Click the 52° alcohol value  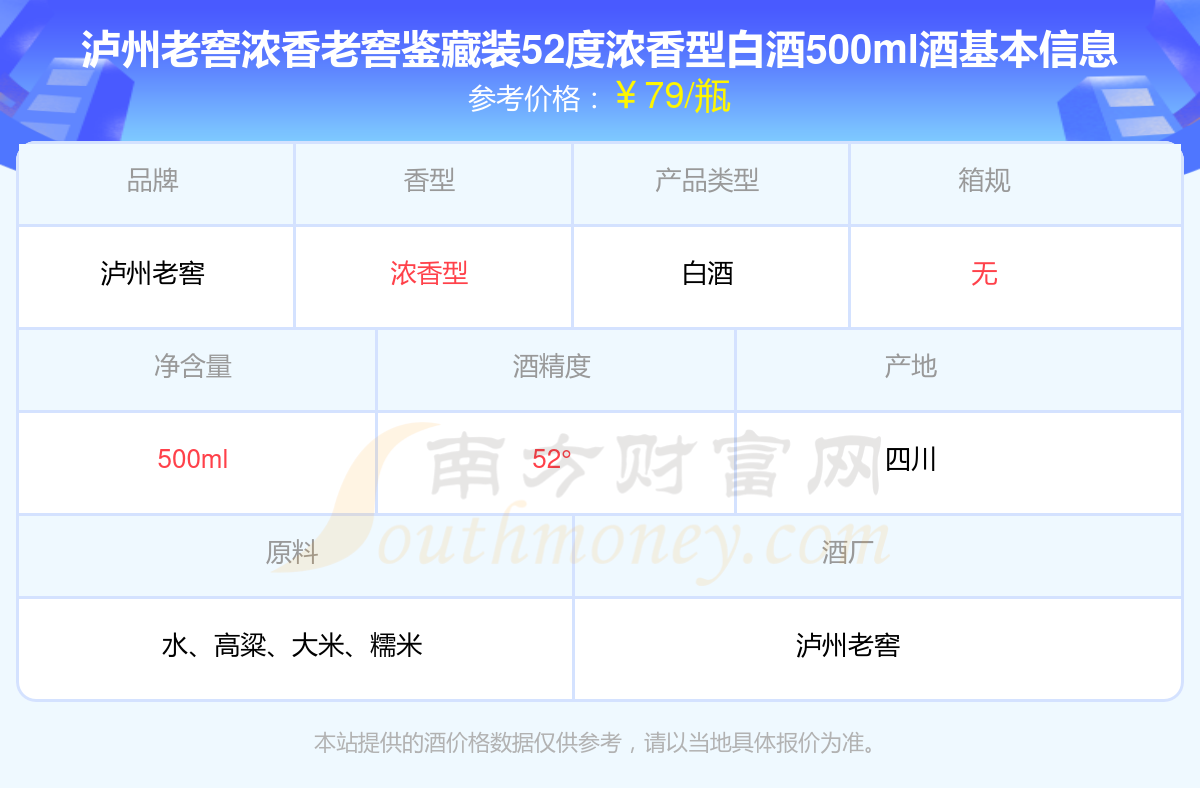click(552, 460)
